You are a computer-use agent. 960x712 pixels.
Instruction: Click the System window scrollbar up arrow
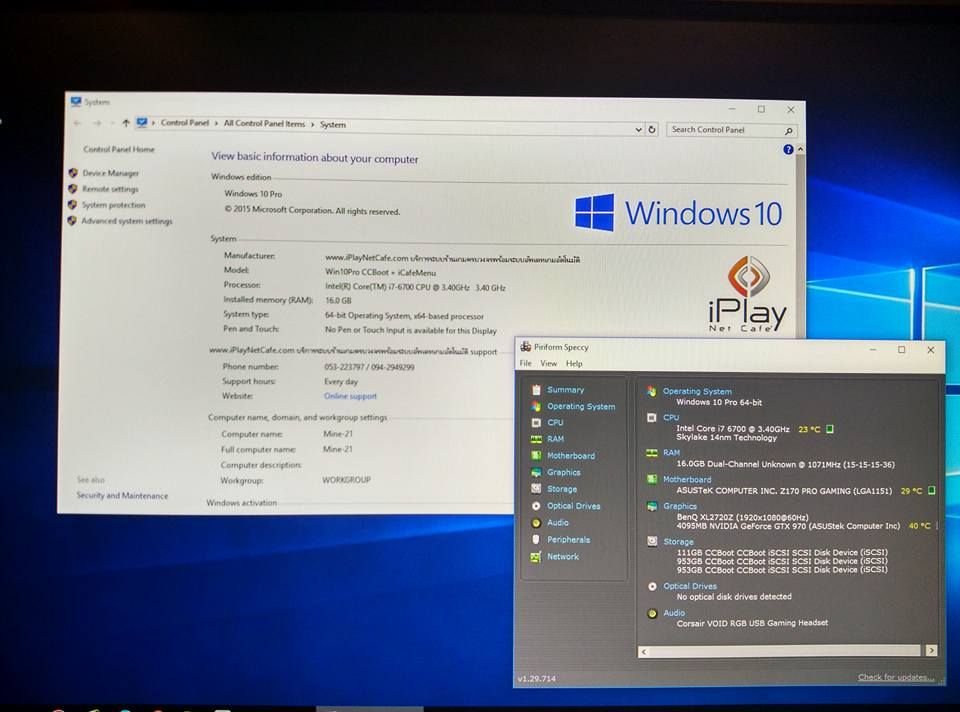coord(800,149)
